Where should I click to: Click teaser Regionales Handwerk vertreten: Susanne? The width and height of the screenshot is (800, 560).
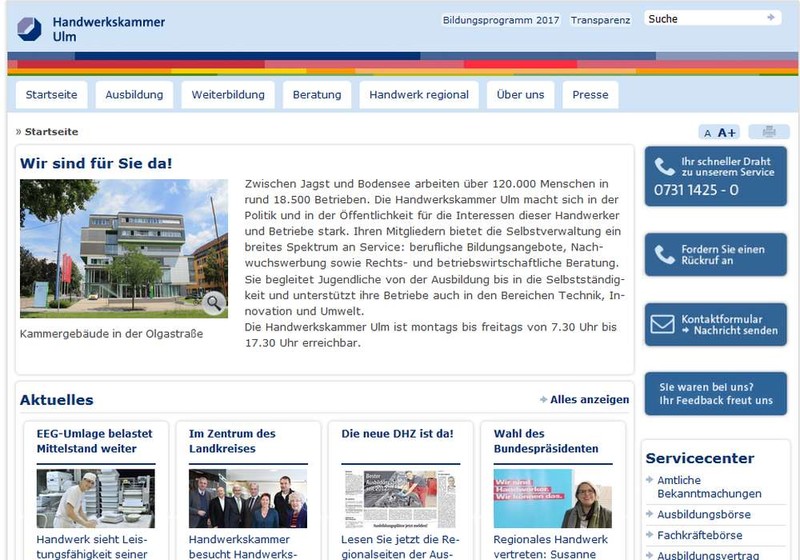click(x=551, y=546)
